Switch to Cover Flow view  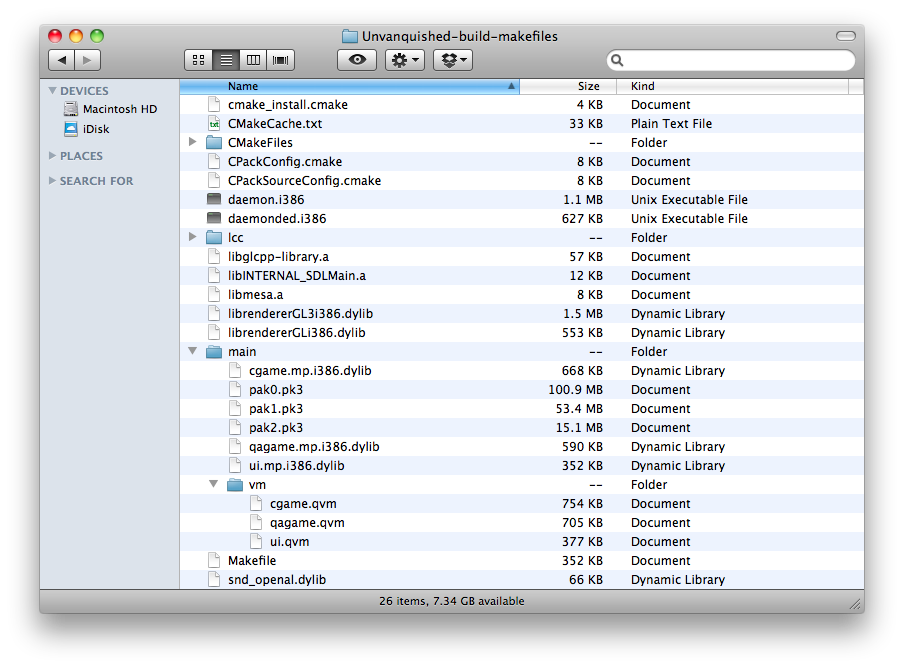coord(281,61)
